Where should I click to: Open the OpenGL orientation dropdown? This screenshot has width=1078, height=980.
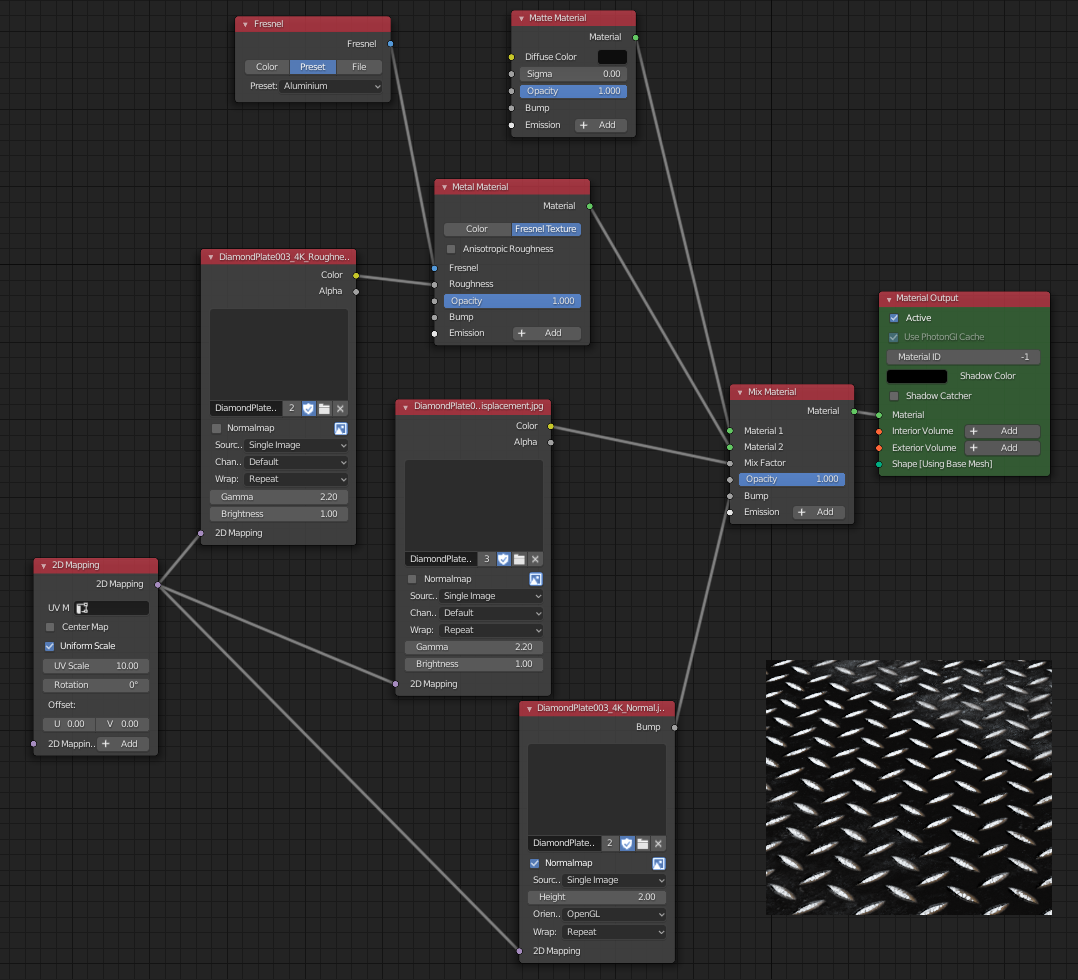tap(614, 914)
